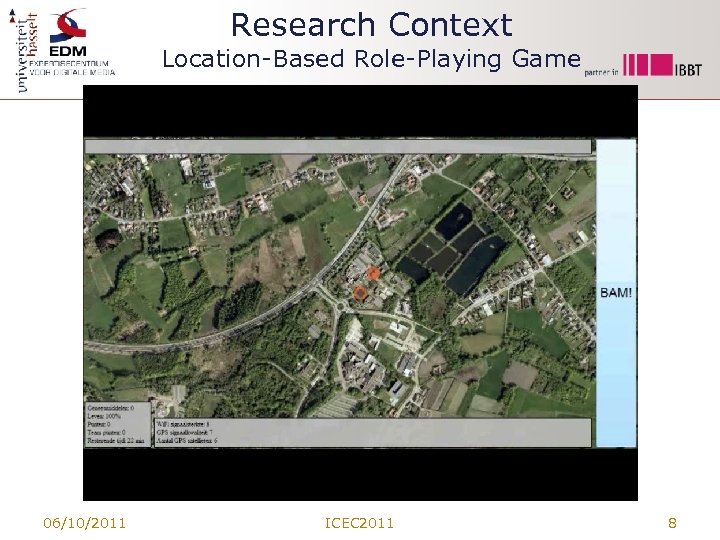Click the Universiteit Hasselt logo
Image resolution: width=720 pixels, height=540 pixels.
coord(23,51)
